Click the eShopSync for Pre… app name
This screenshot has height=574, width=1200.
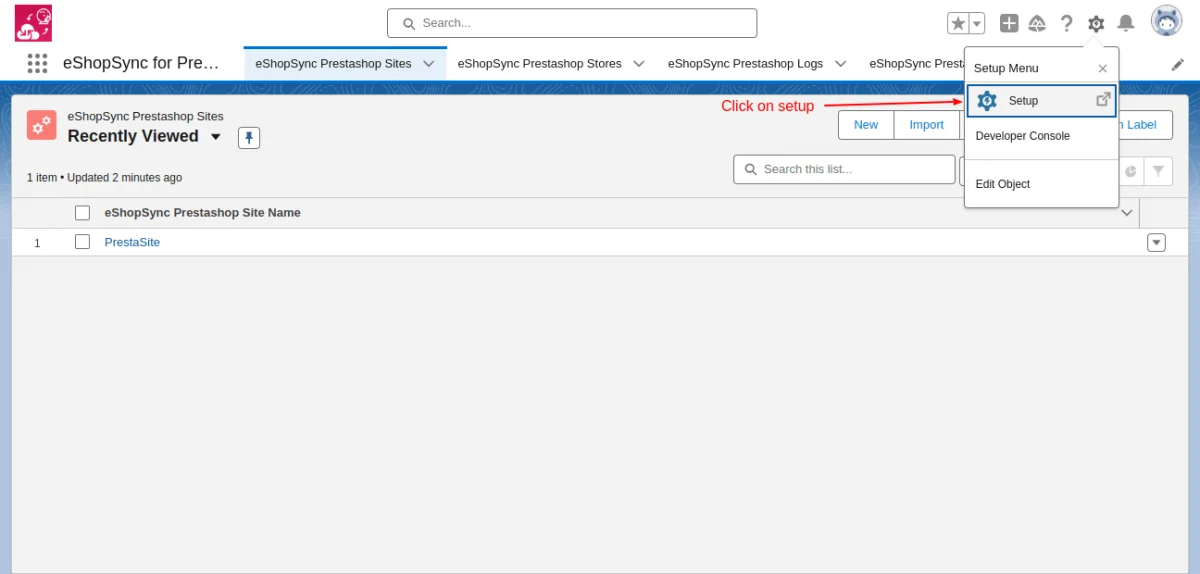[x=141, y=63]
